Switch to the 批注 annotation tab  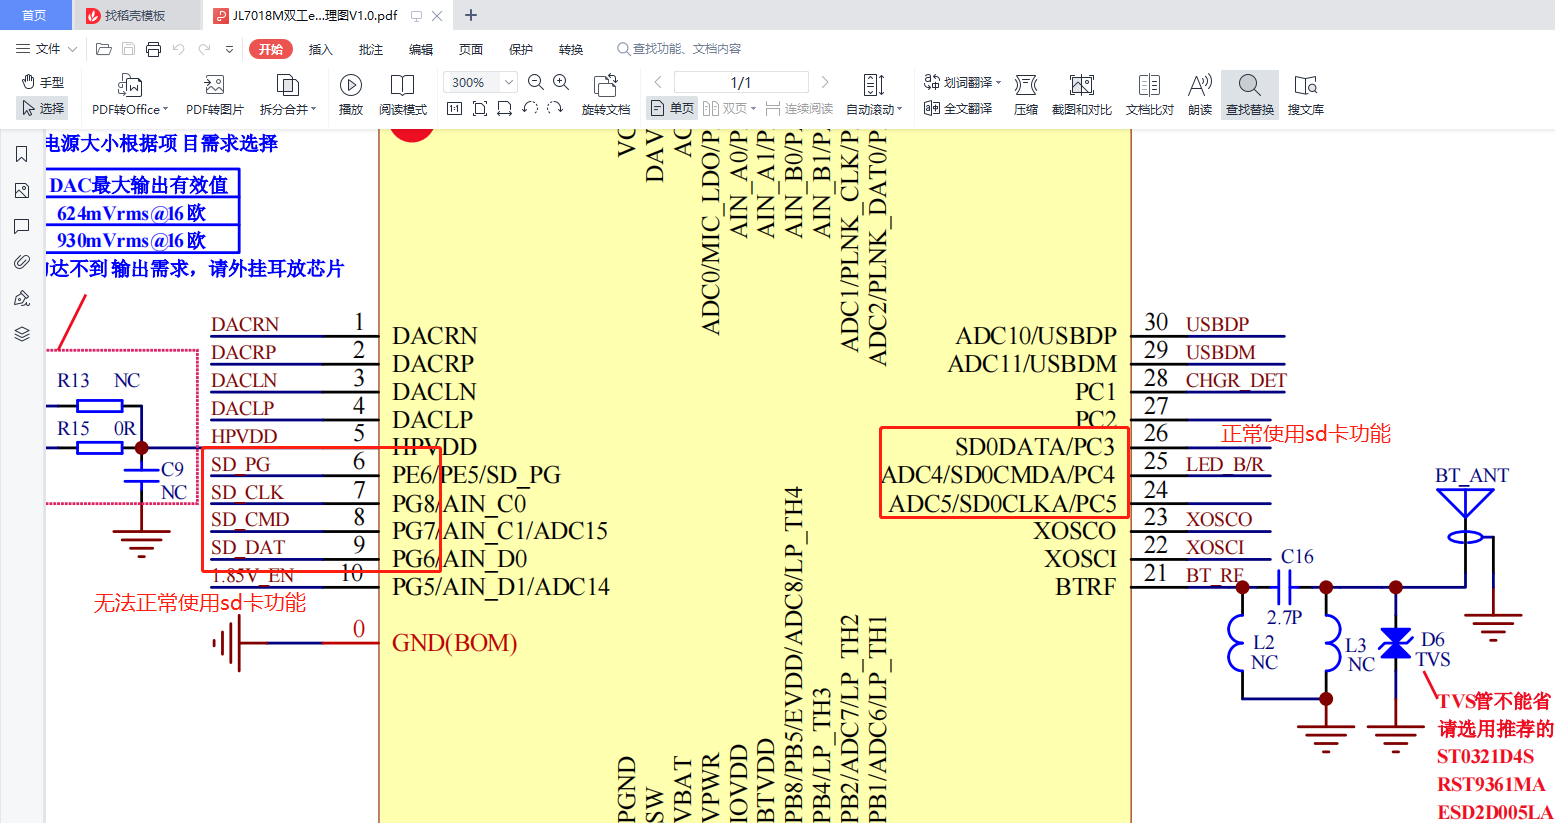pos(370,49)
